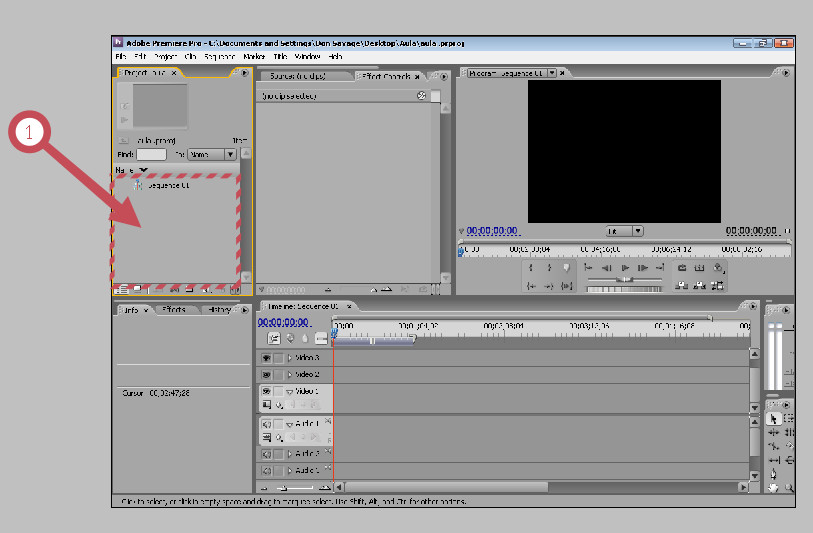Screen dimensions: 813x533
Task: Toggle Video 3 track eye visibility
Action: 266,358
